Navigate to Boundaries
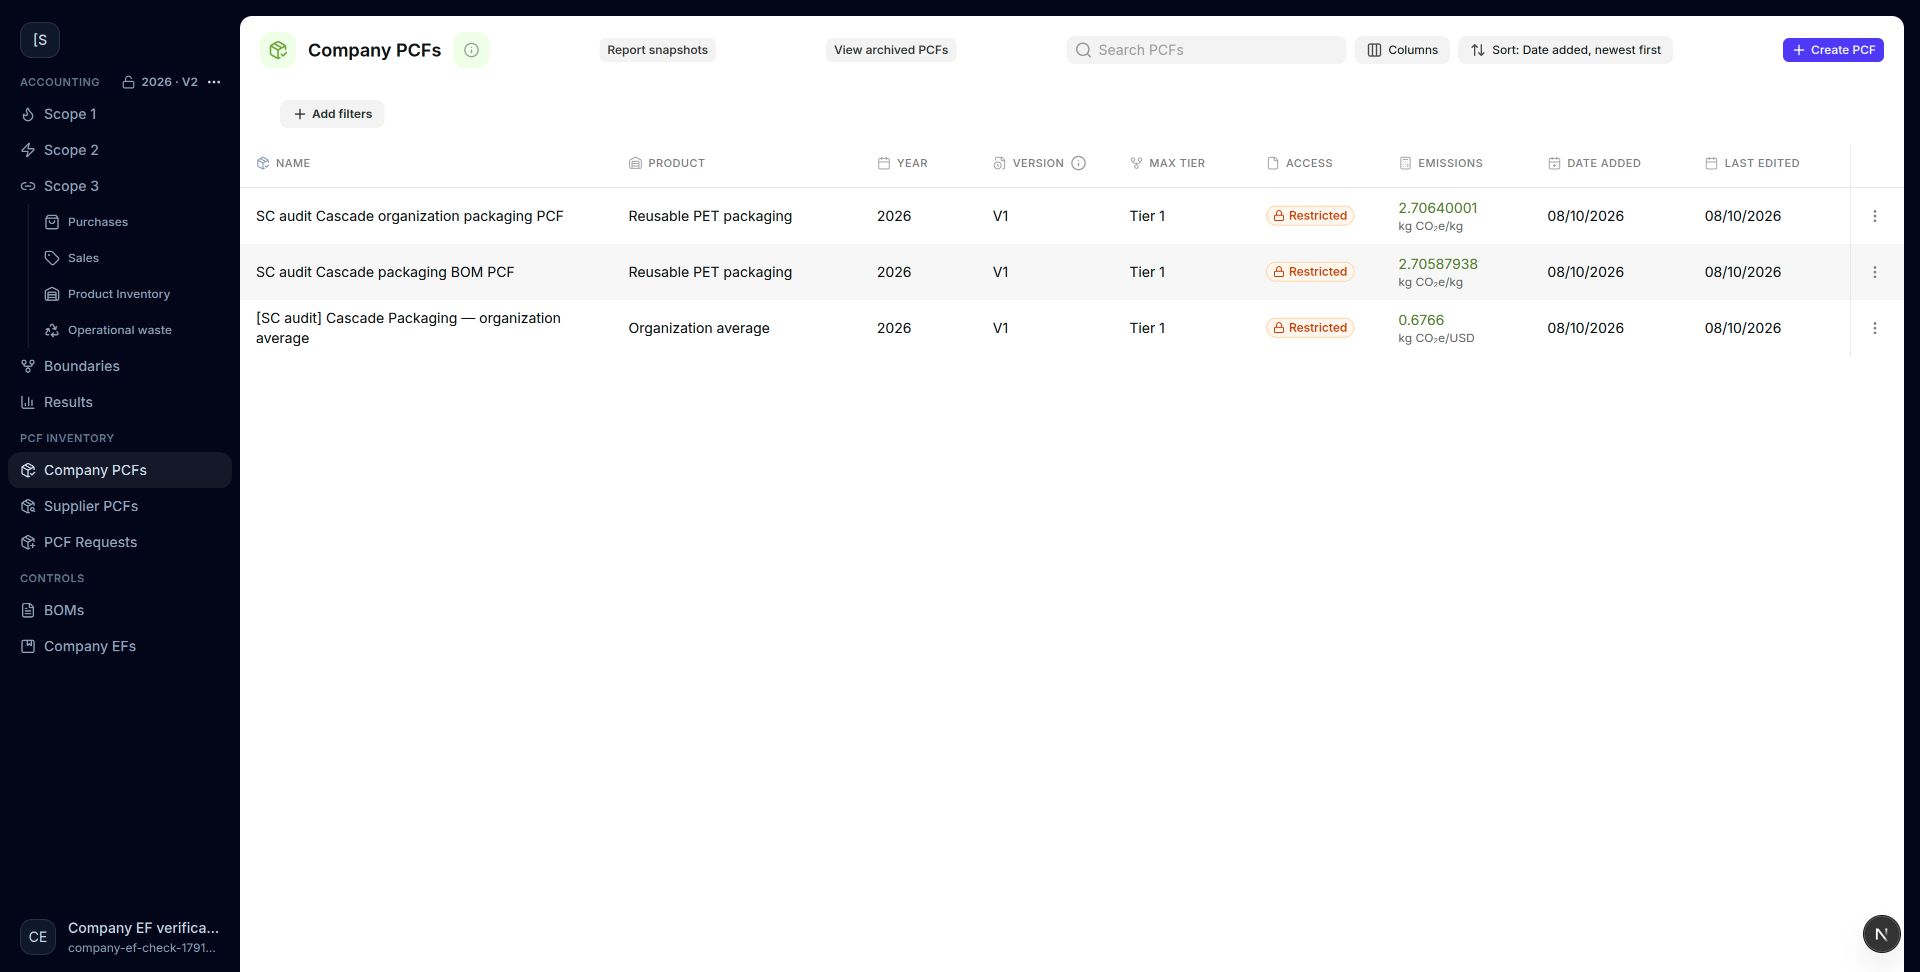The height and width of the screenshot is (972, 1920). point(120,366)
